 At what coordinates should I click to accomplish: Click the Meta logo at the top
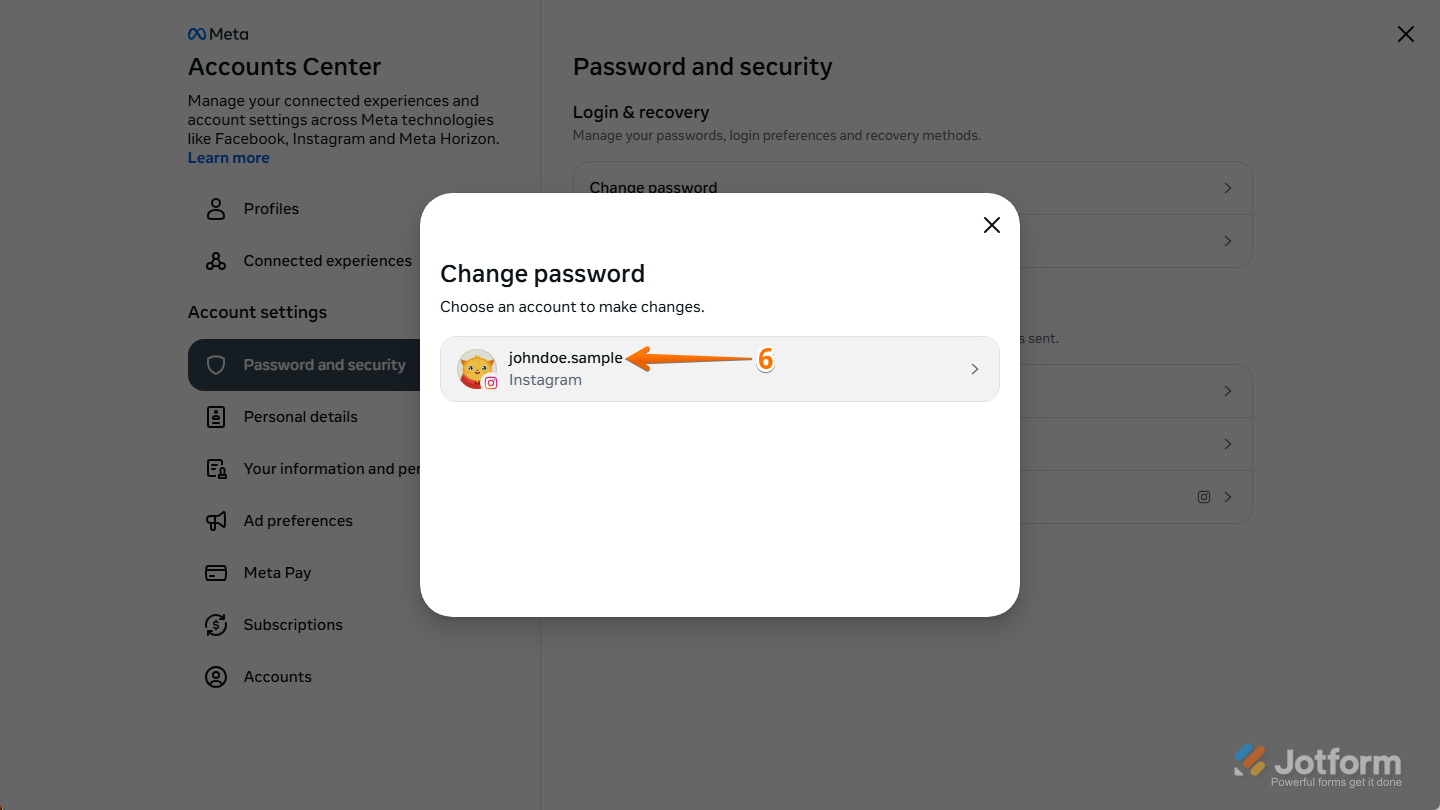click(217, 33)
